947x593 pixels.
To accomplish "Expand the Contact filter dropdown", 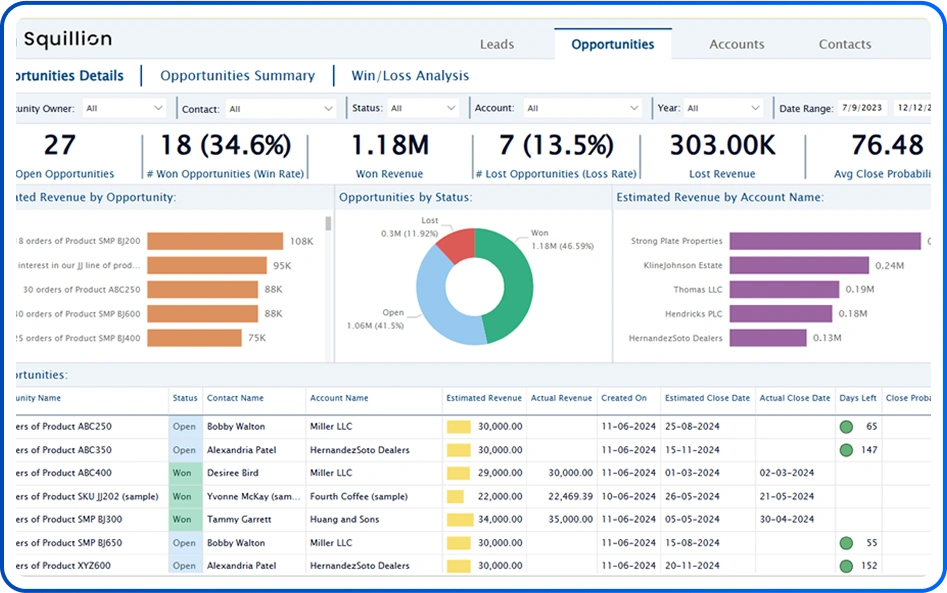I will [x=280, y=108].
